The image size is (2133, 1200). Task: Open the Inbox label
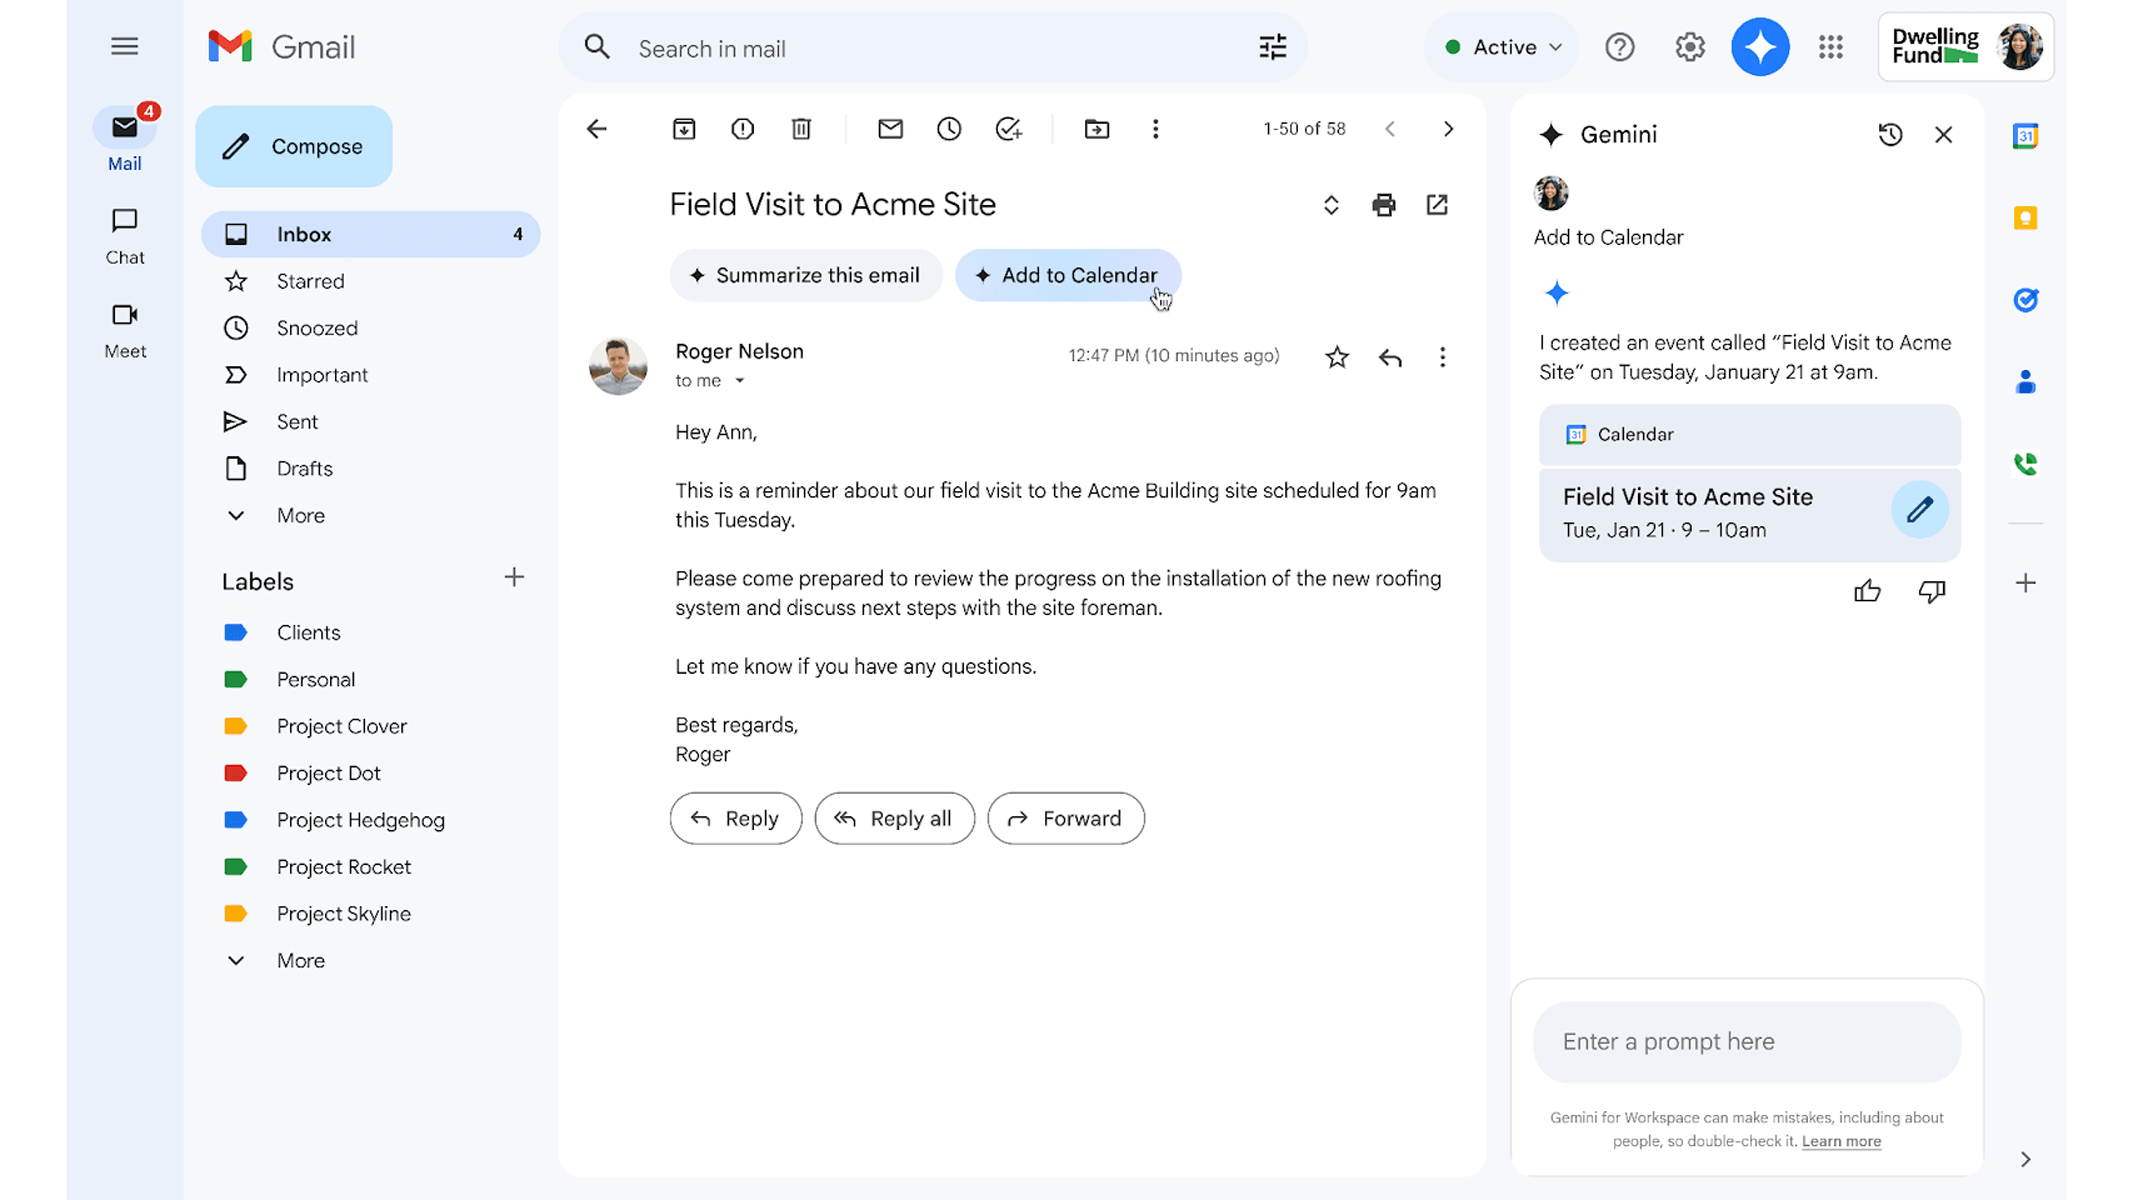pos(303,233)
